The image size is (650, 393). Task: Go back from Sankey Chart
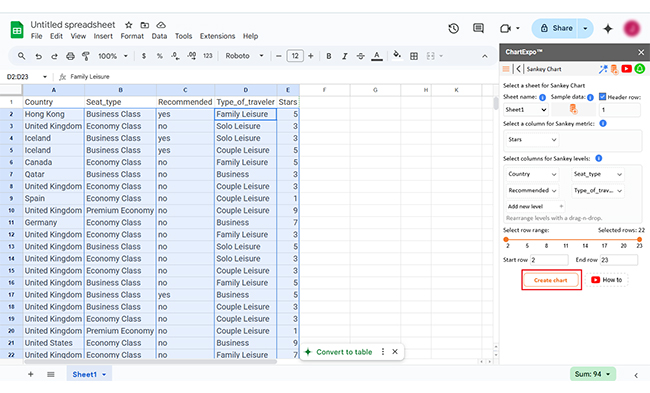click(x=518, y=69)
